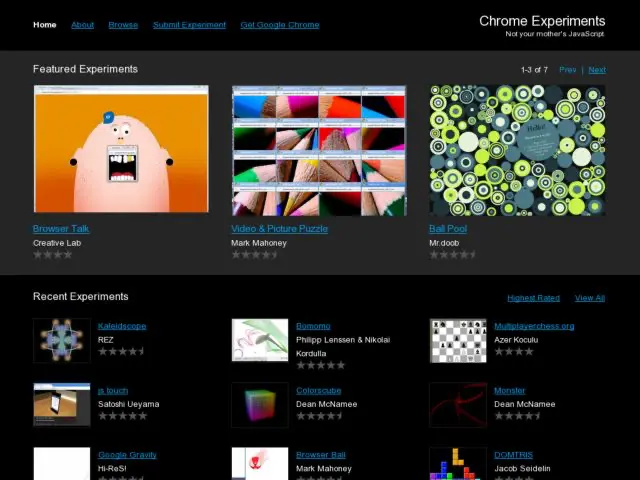This screenshot has width=640, height=480.
Task: Open the Monster title link
Action: 509,391
